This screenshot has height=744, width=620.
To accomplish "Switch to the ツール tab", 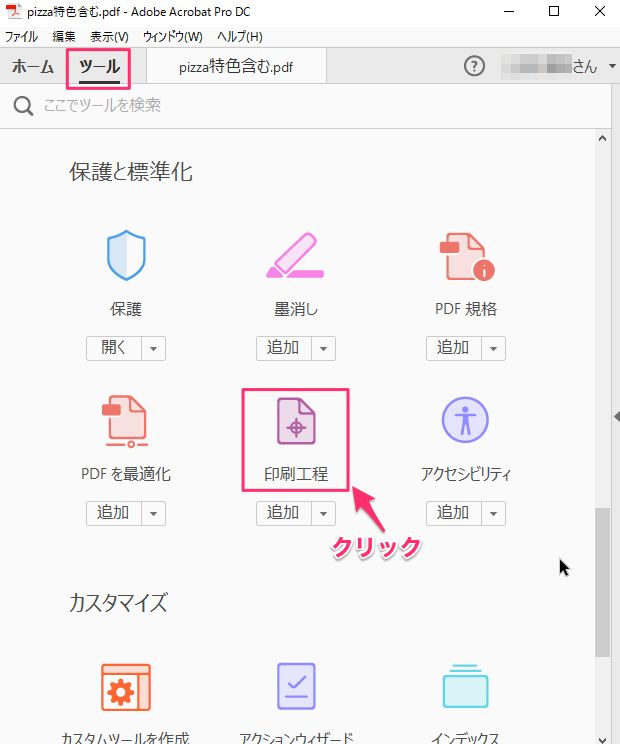I will point(99,66).
